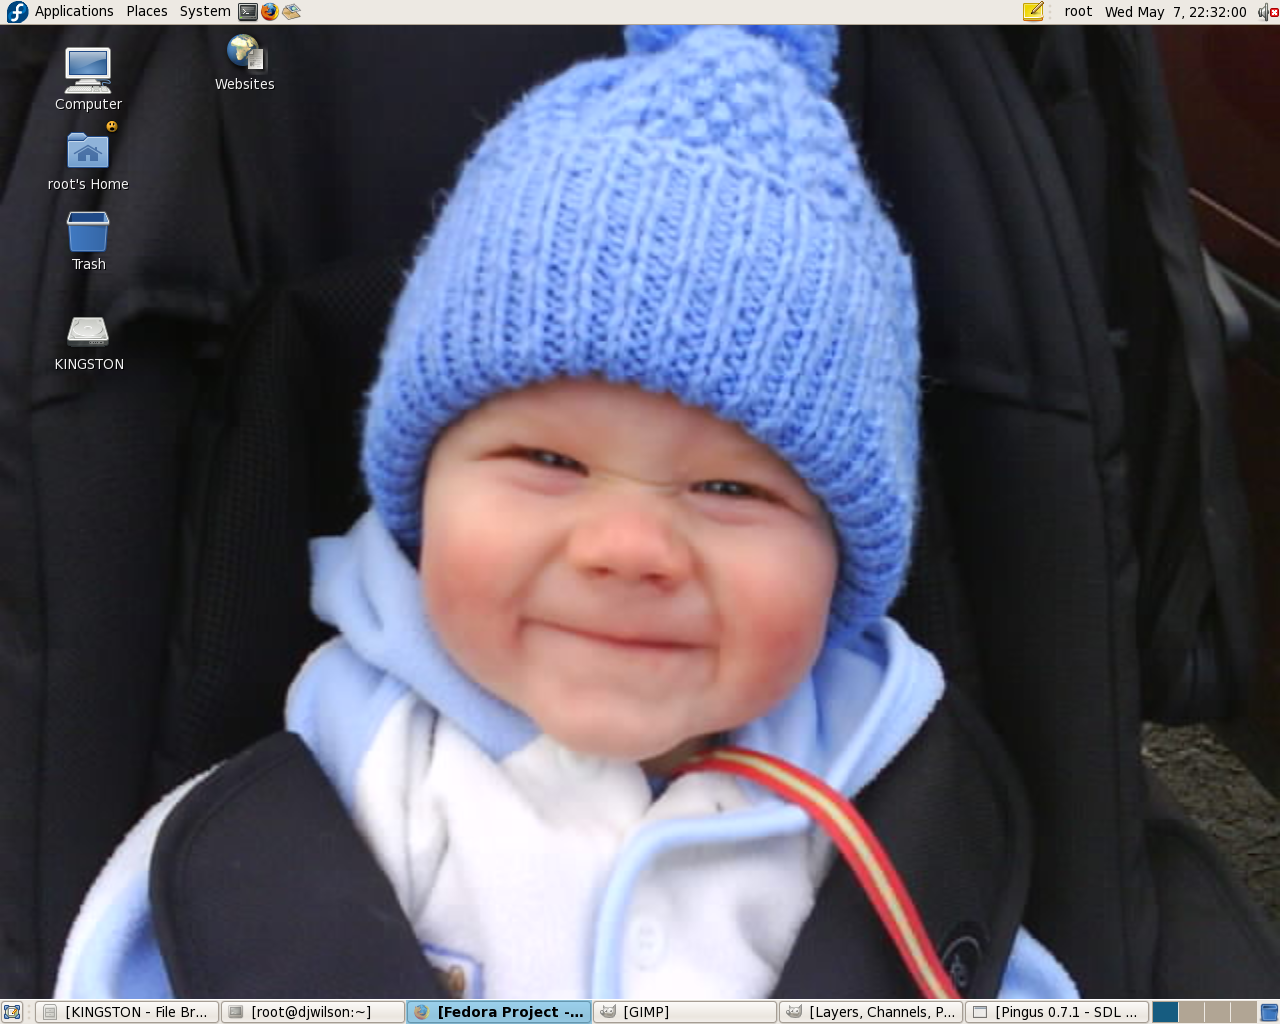This screenshot has width=1280, height=1024.
Task: Click the muted volume speaker icon
Action: [1267, 12]
